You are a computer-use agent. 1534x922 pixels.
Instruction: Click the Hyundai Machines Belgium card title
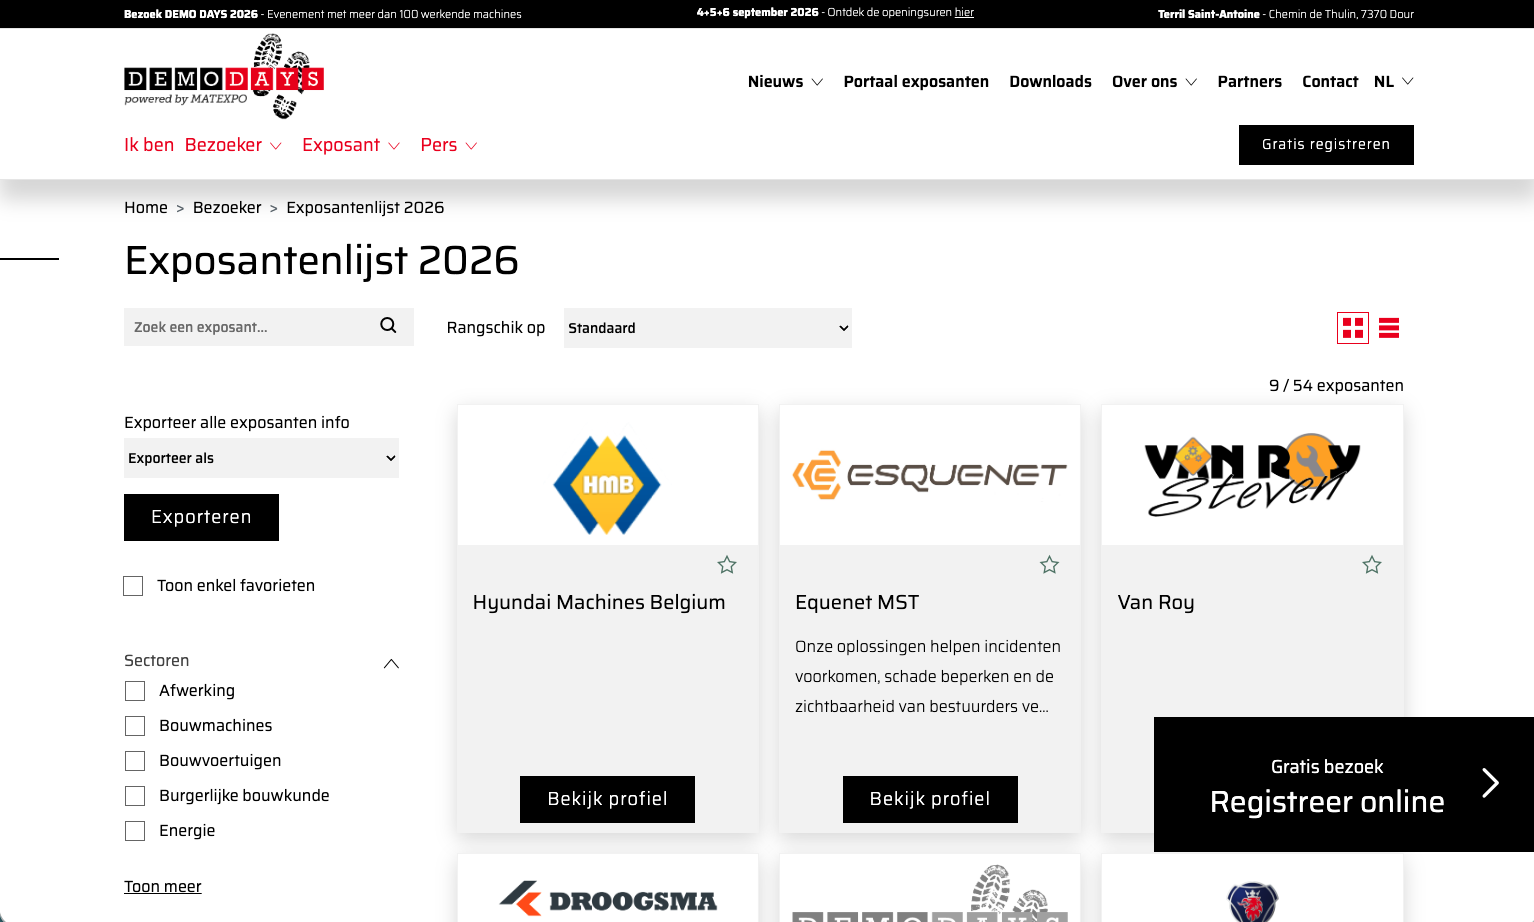(599, 602)
